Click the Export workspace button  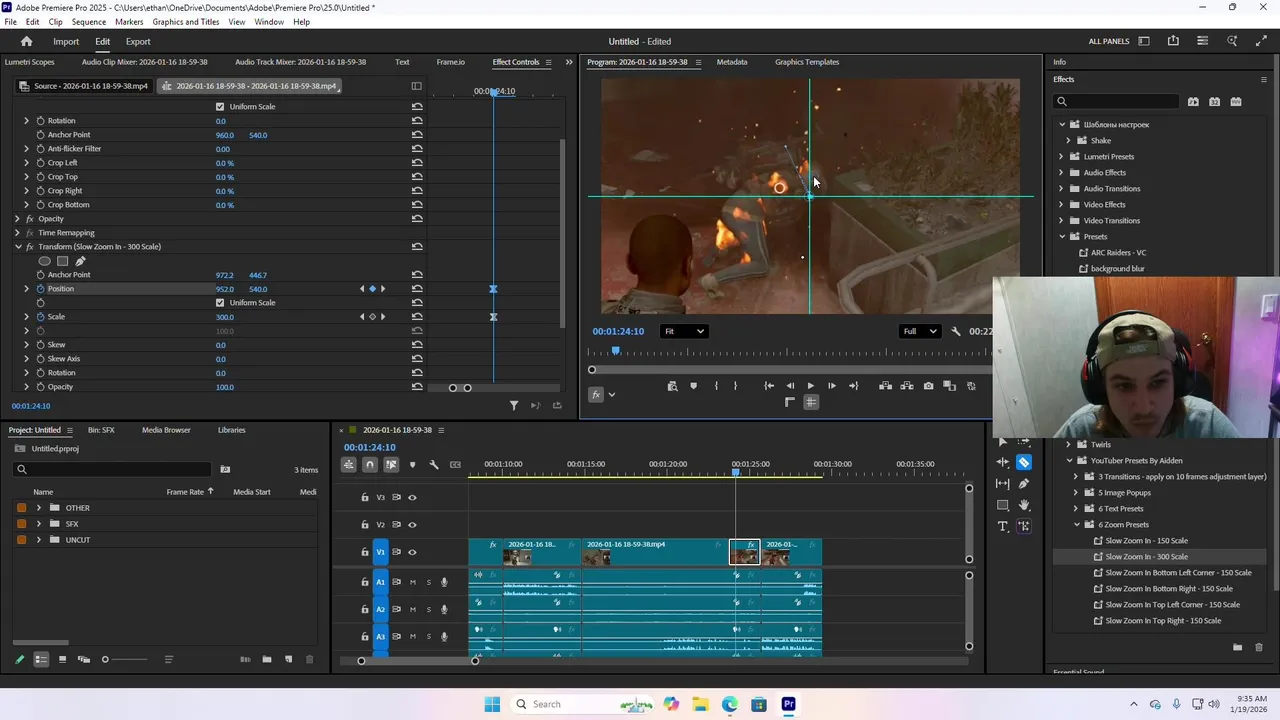138,42
